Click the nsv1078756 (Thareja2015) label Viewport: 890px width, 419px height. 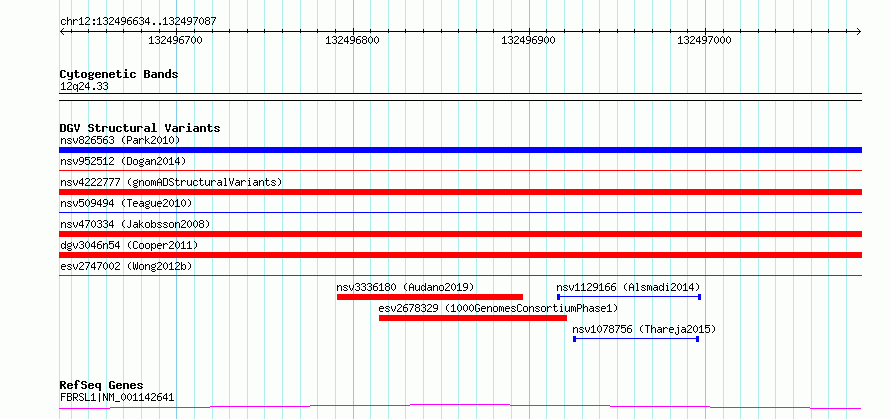coord(644,329)
